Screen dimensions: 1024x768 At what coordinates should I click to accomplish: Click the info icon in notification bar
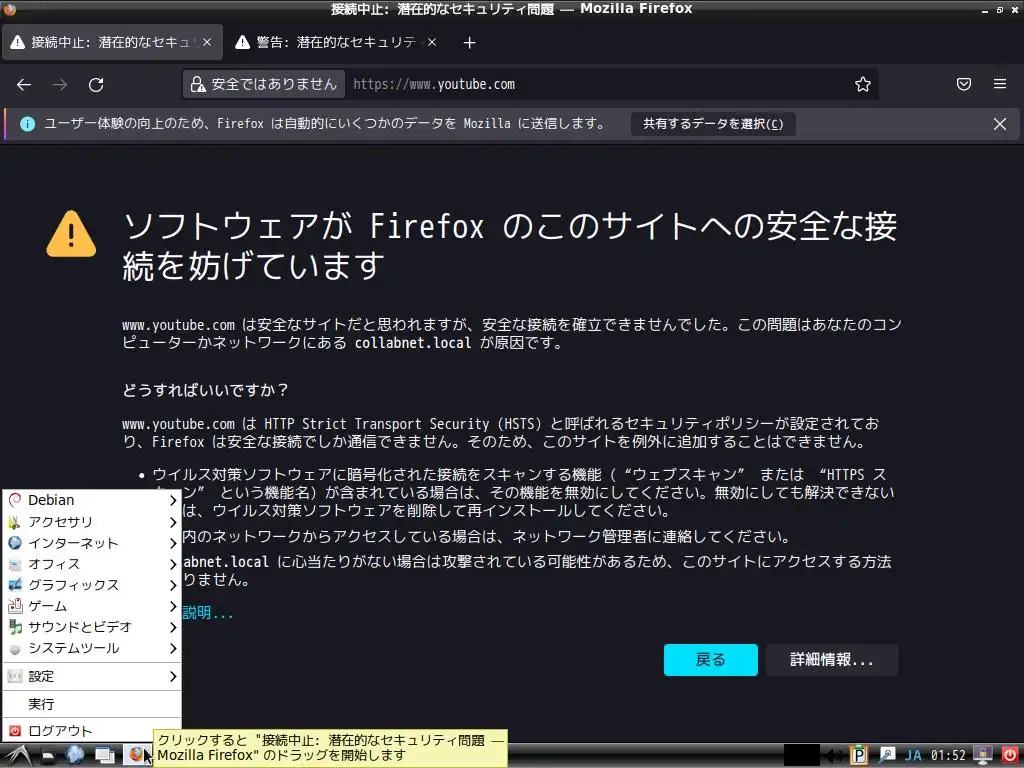click(x=27, y=124)
